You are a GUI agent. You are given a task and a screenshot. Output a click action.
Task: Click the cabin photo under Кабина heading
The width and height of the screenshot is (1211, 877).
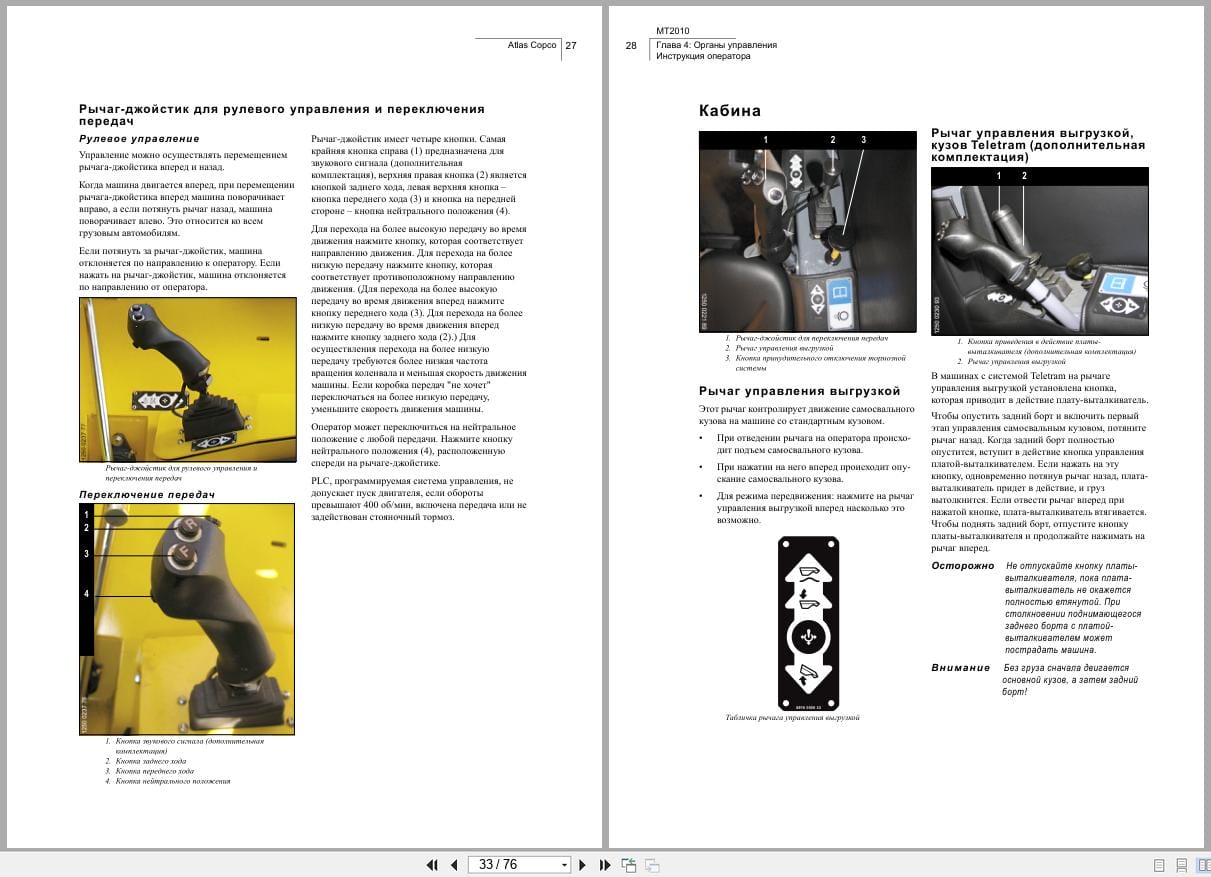tap(807, 232)
